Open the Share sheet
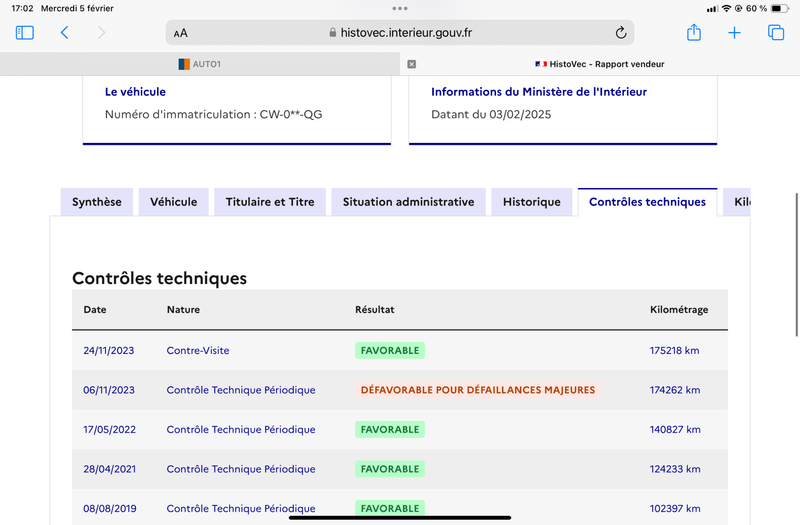This screenshot has height=525, width=800. (x=694, y=32)
